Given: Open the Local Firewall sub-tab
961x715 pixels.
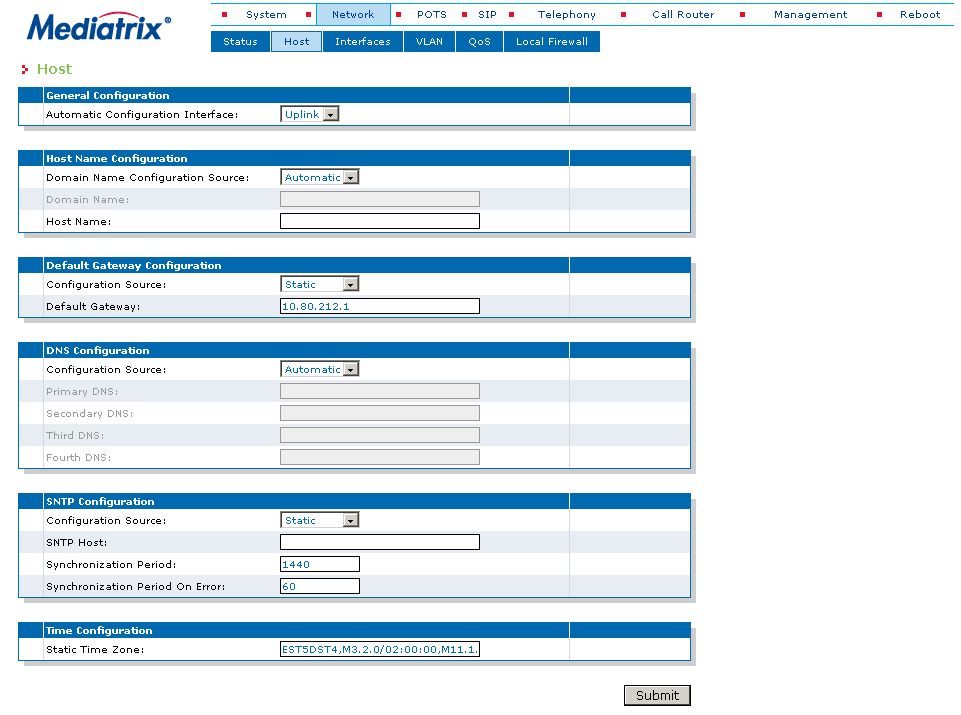Looking at the screenshot, I should (x=552, y=42).
